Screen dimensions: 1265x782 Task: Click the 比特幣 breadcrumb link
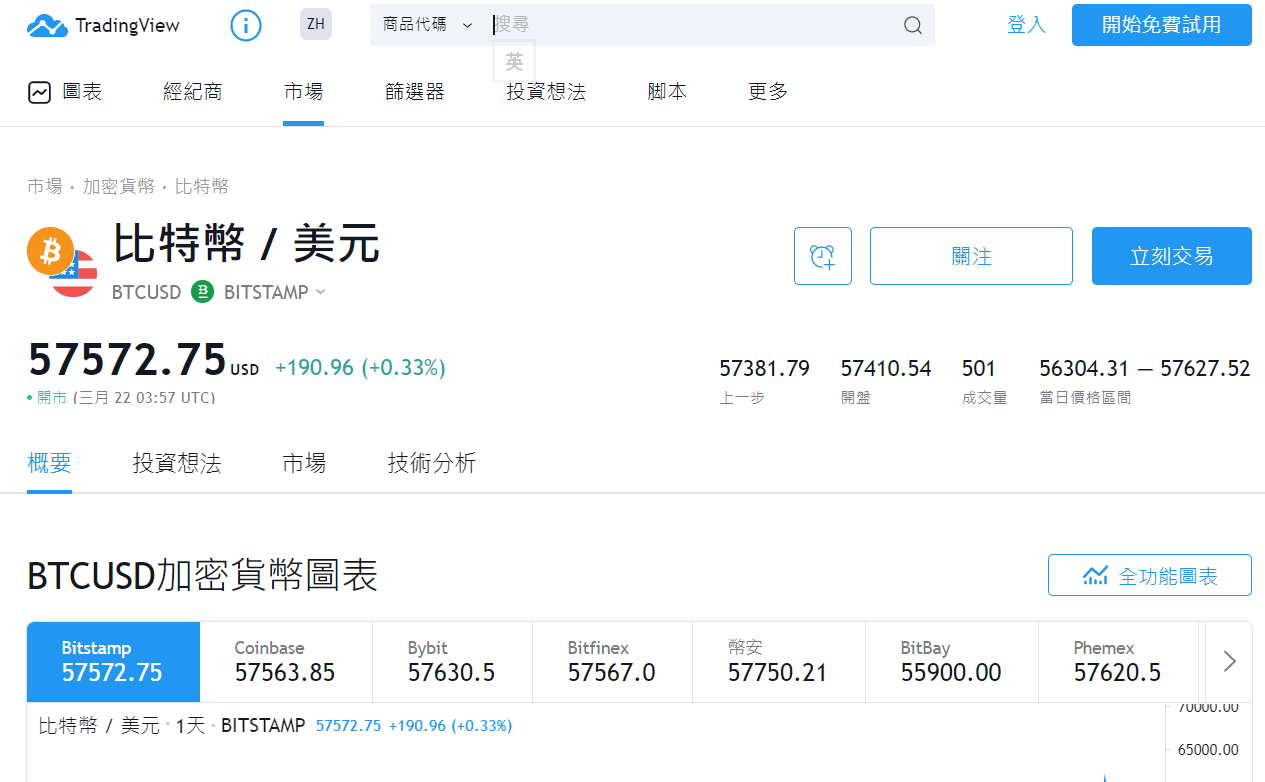202,186
